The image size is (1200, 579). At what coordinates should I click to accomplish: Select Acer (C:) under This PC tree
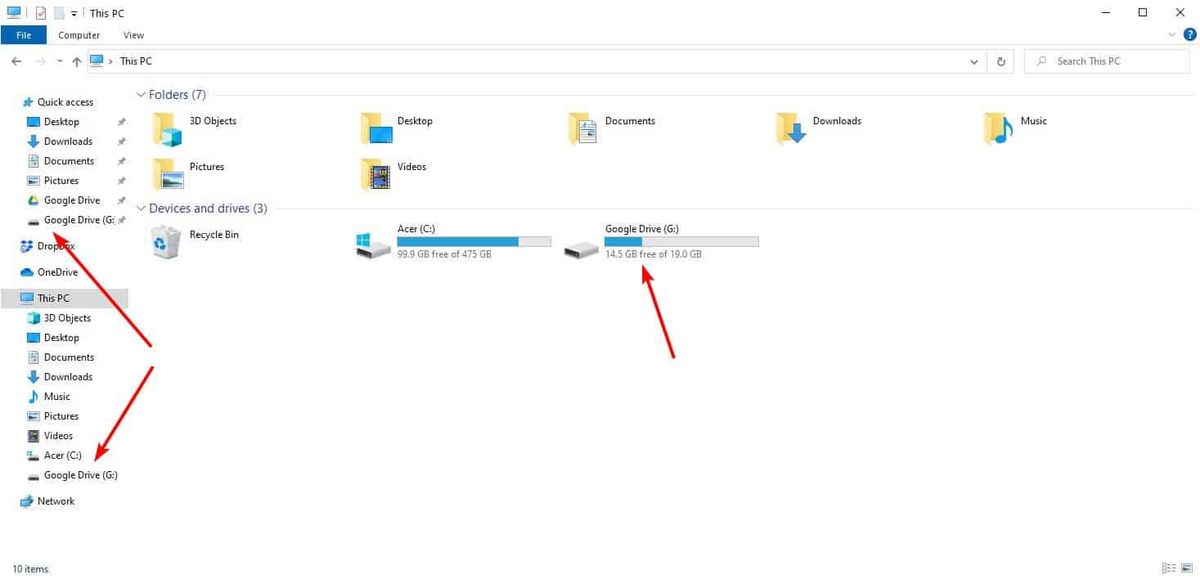(x=62, y=456)
